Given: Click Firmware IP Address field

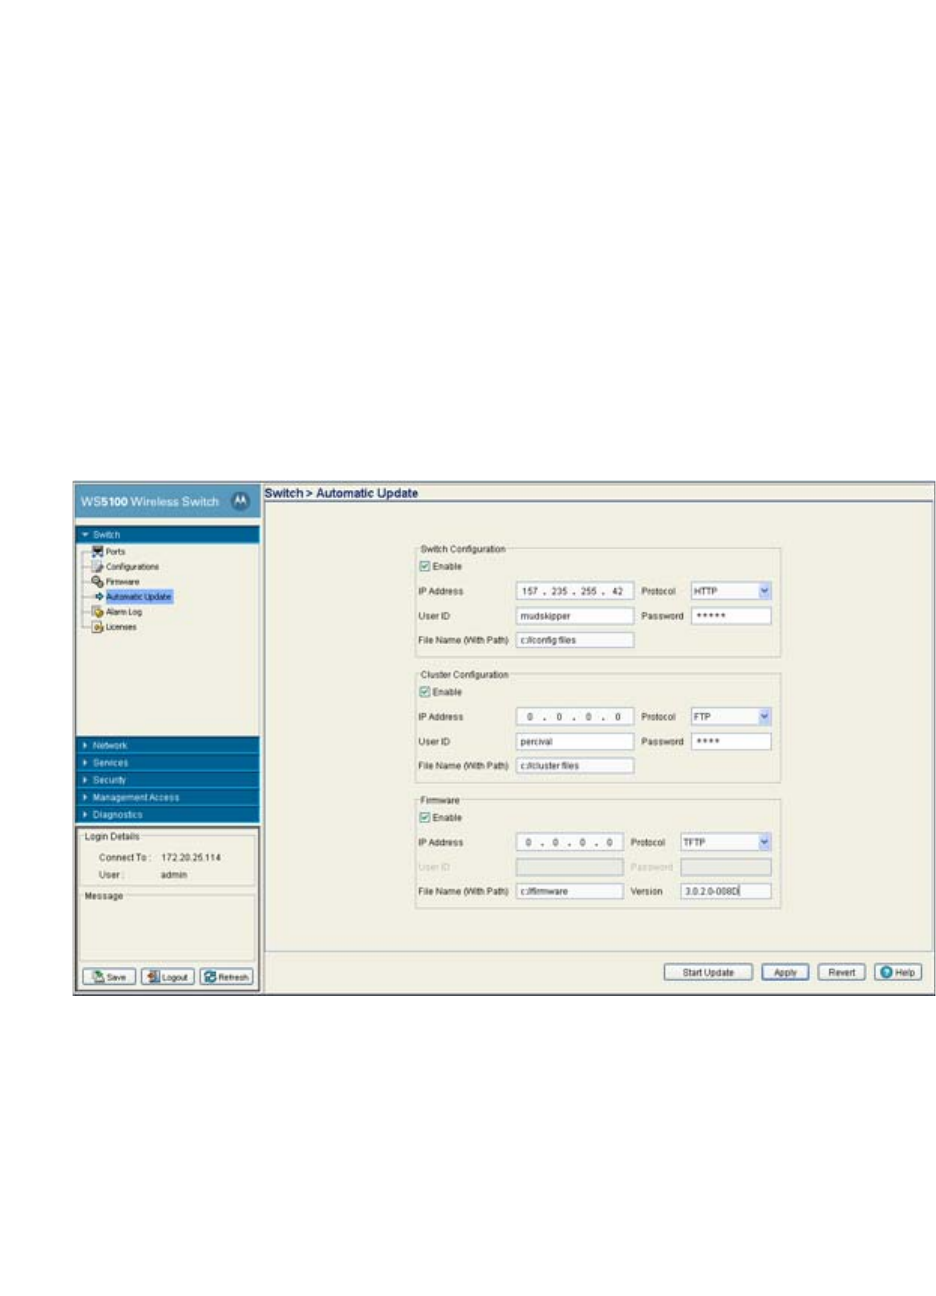Looking at the screenshot, I should pos(569,842).
